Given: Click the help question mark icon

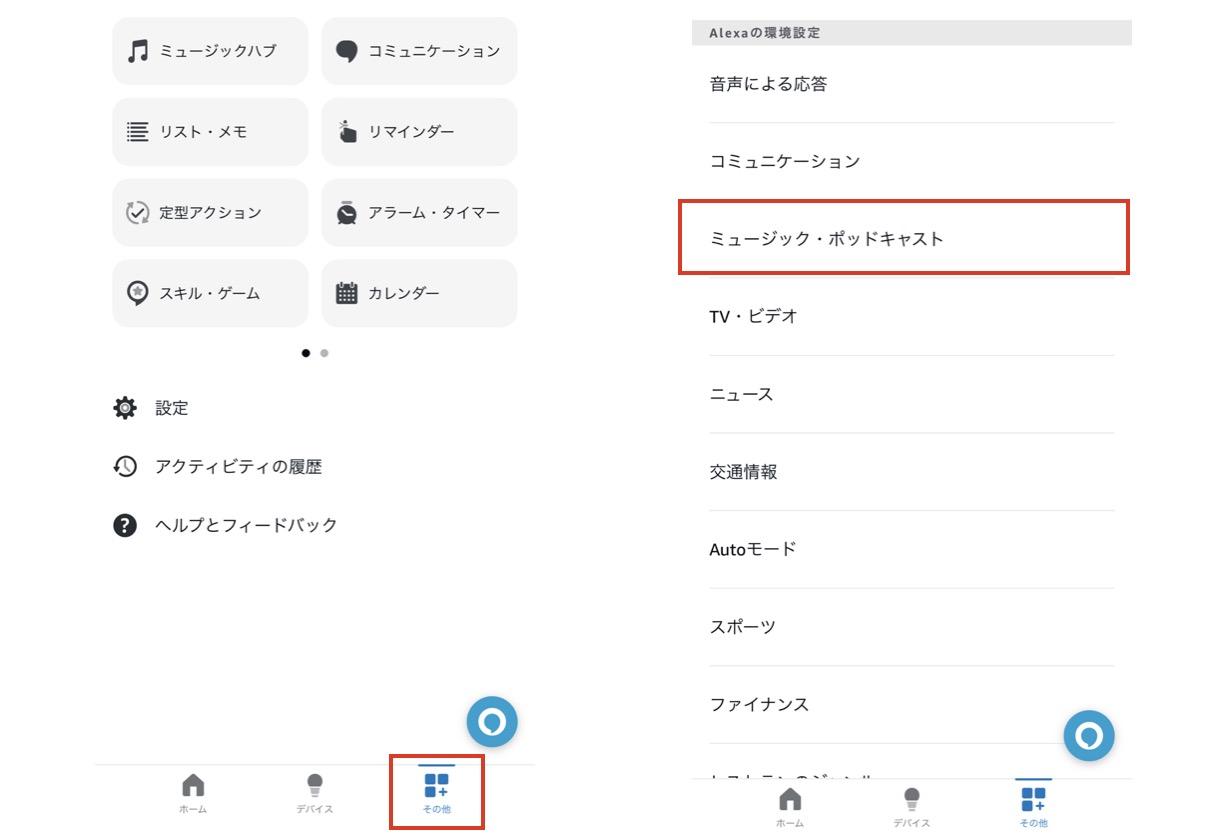Looking at the screenshot, I should [125, 526].
